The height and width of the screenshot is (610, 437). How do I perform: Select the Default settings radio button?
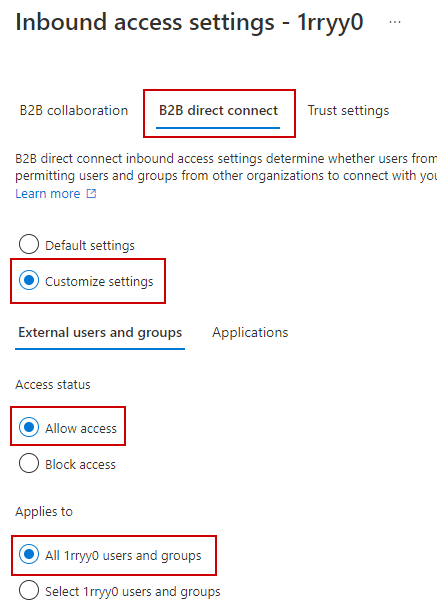point(29,244)
